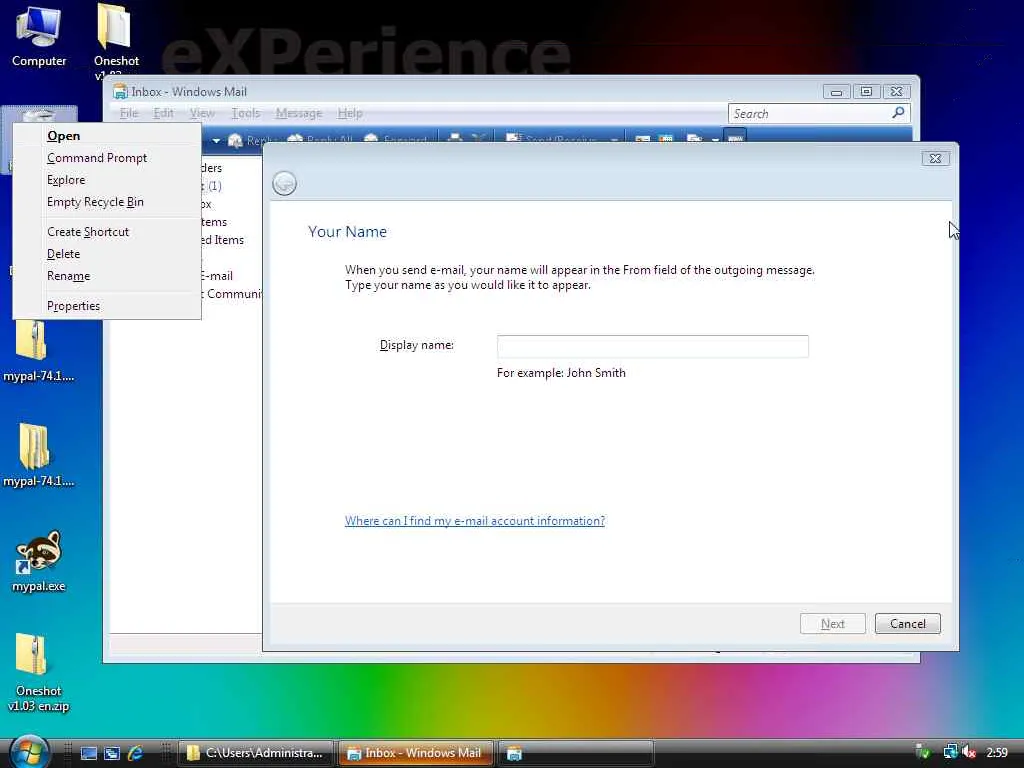1024x768 pixels.
Task: Click the network icon in system tray
Action: click(x=950, y=752)
